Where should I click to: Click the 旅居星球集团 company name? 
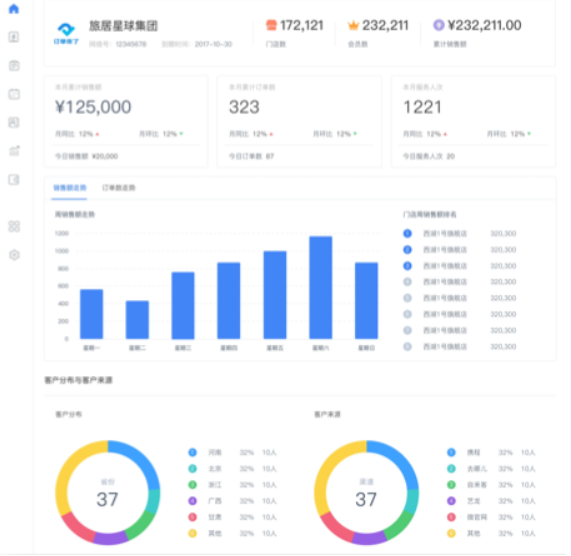pos(123,26)
